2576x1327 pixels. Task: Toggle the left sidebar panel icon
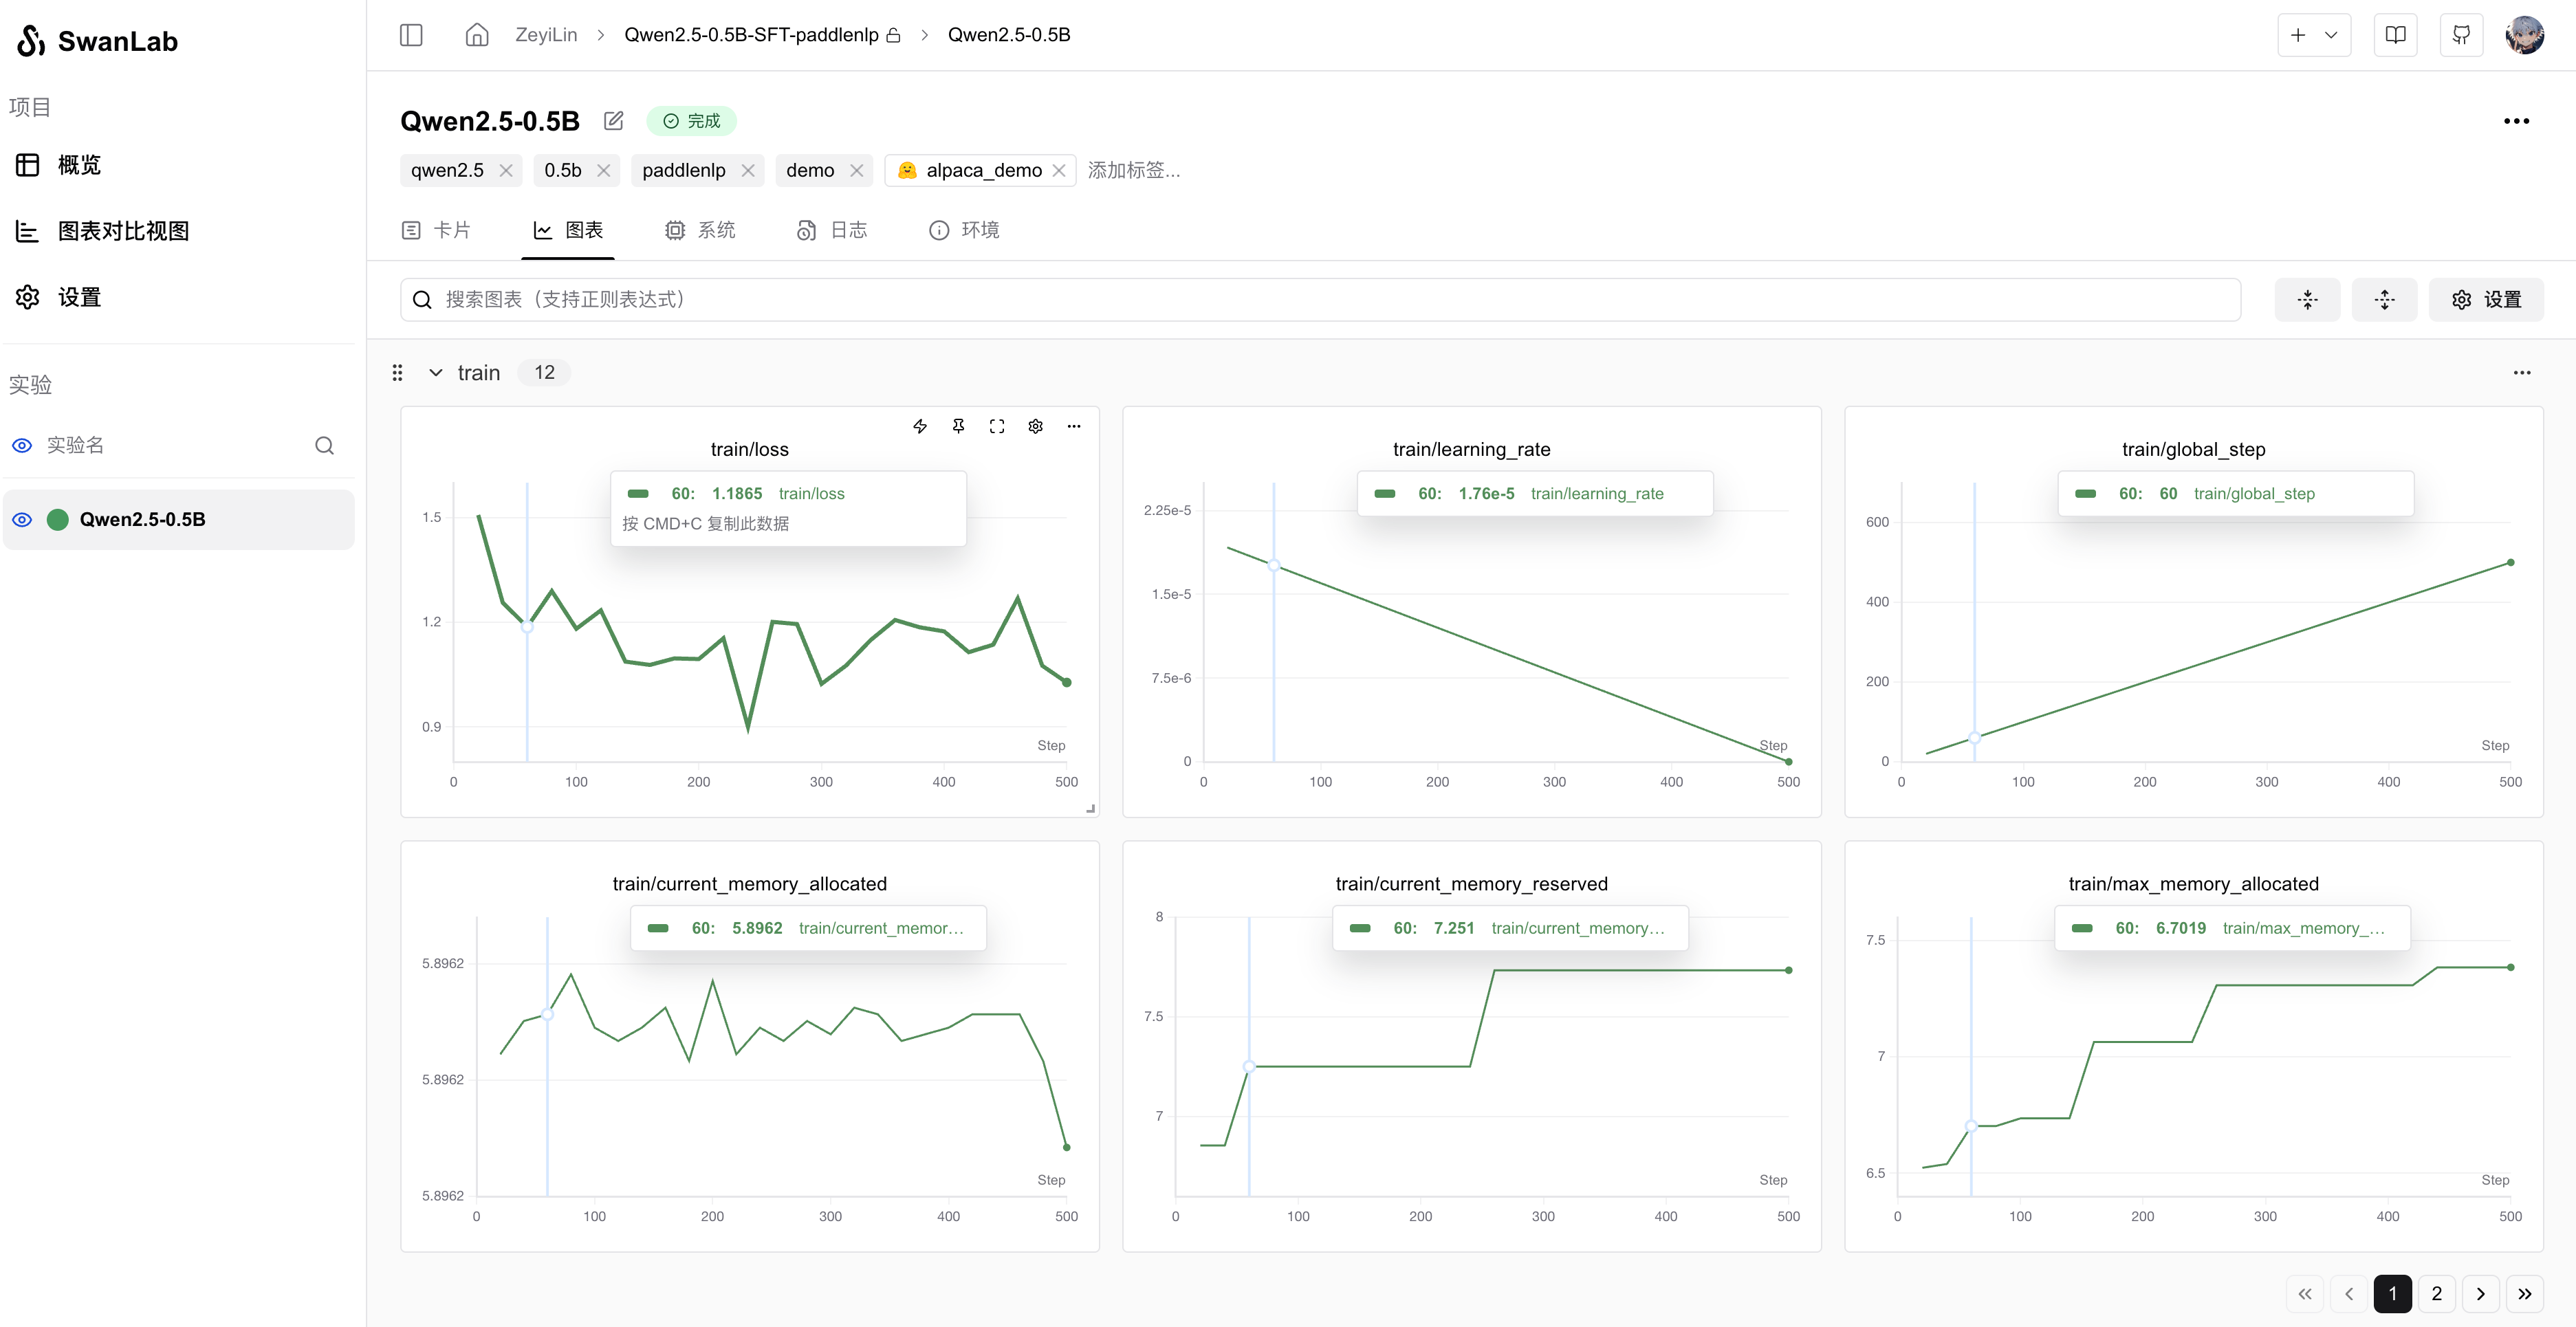[411, 35]
